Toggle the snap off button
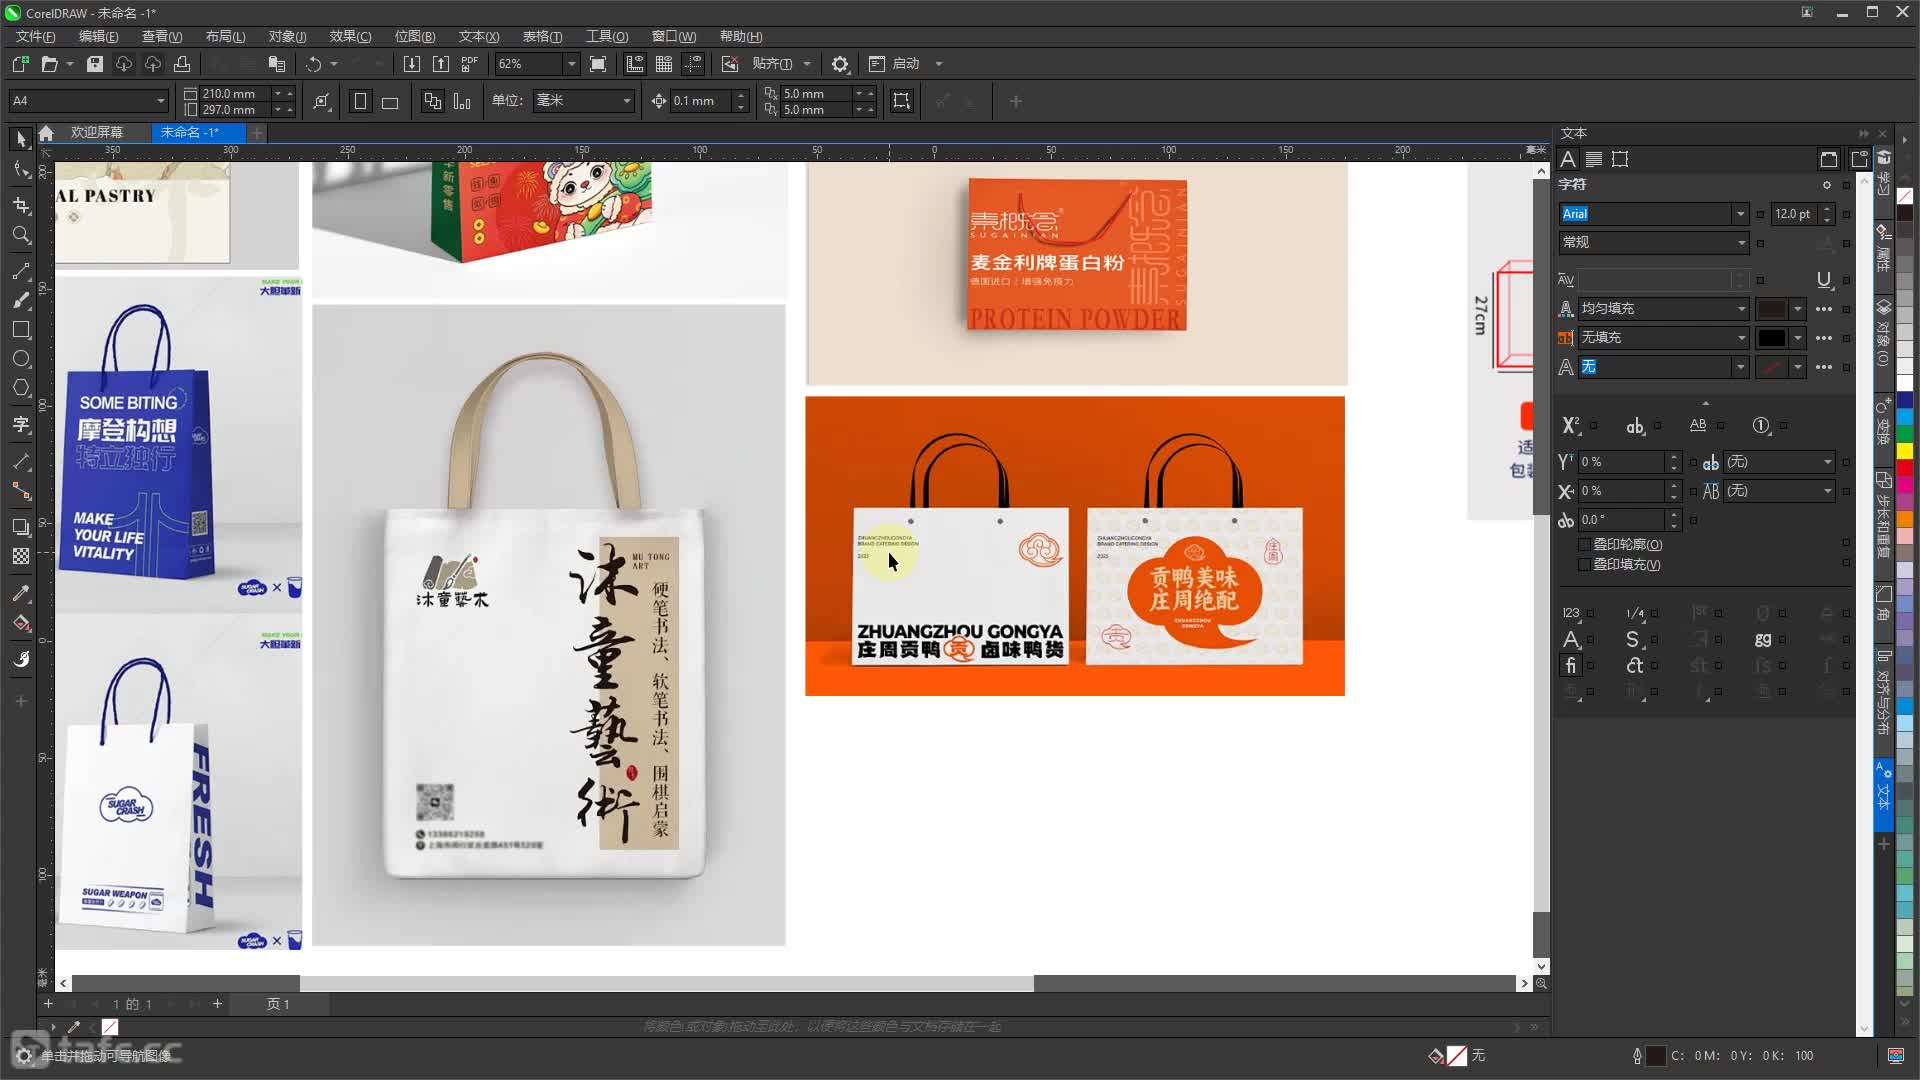 pos(730,64)
